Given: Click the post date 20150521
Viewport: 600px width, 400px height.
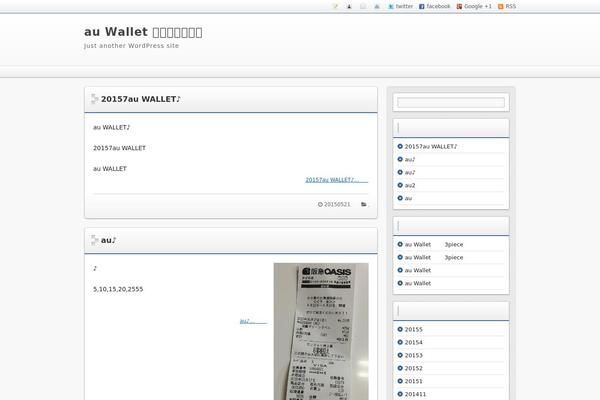Looking at the screenshot, I should (x=337, y=204).
